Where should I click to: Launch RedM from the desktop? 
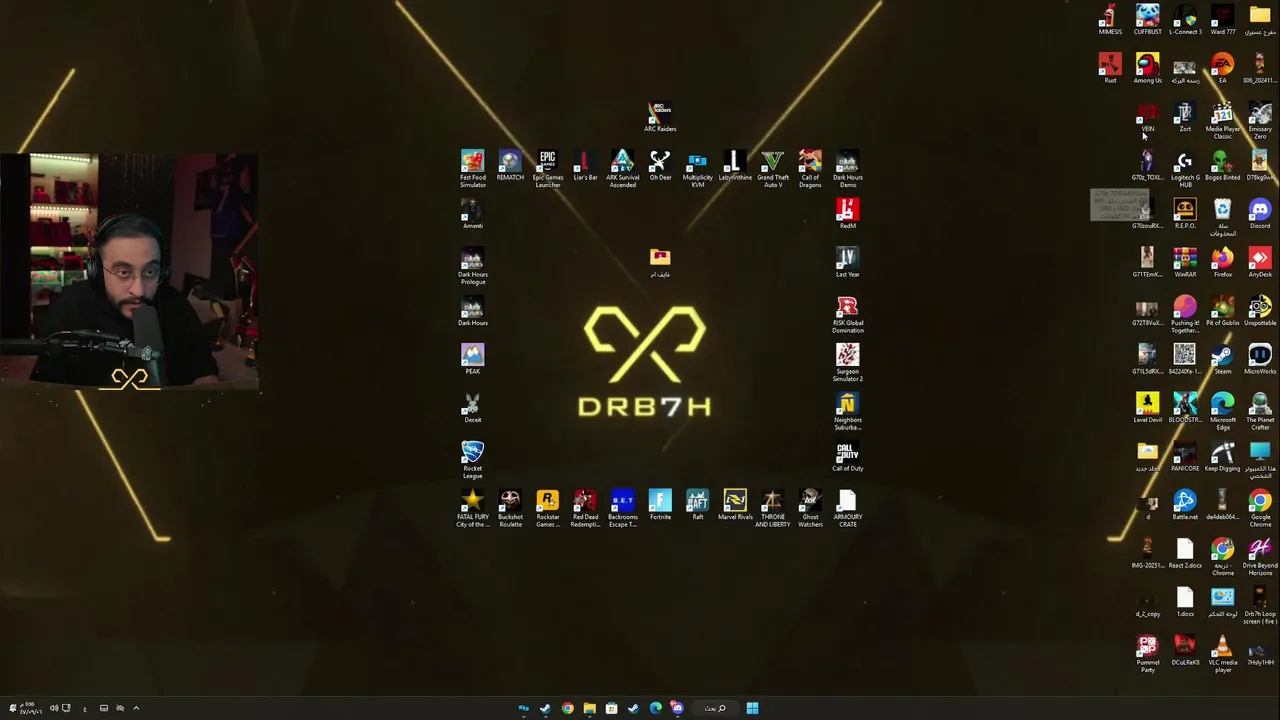click(847, 214)
